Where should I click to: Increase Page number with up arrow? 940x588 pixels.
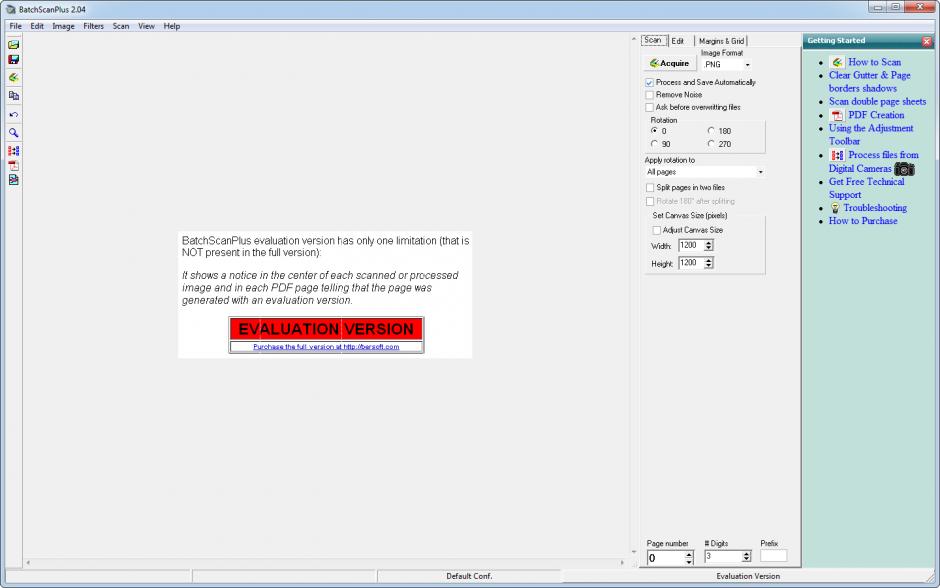click(x=689, y=554)
